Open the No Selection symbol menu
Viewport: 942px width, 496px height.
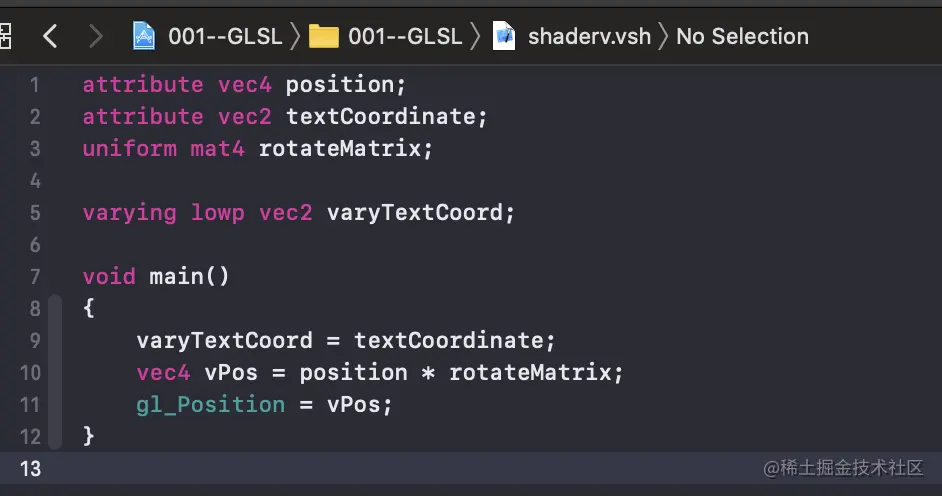tap(742, 37)
